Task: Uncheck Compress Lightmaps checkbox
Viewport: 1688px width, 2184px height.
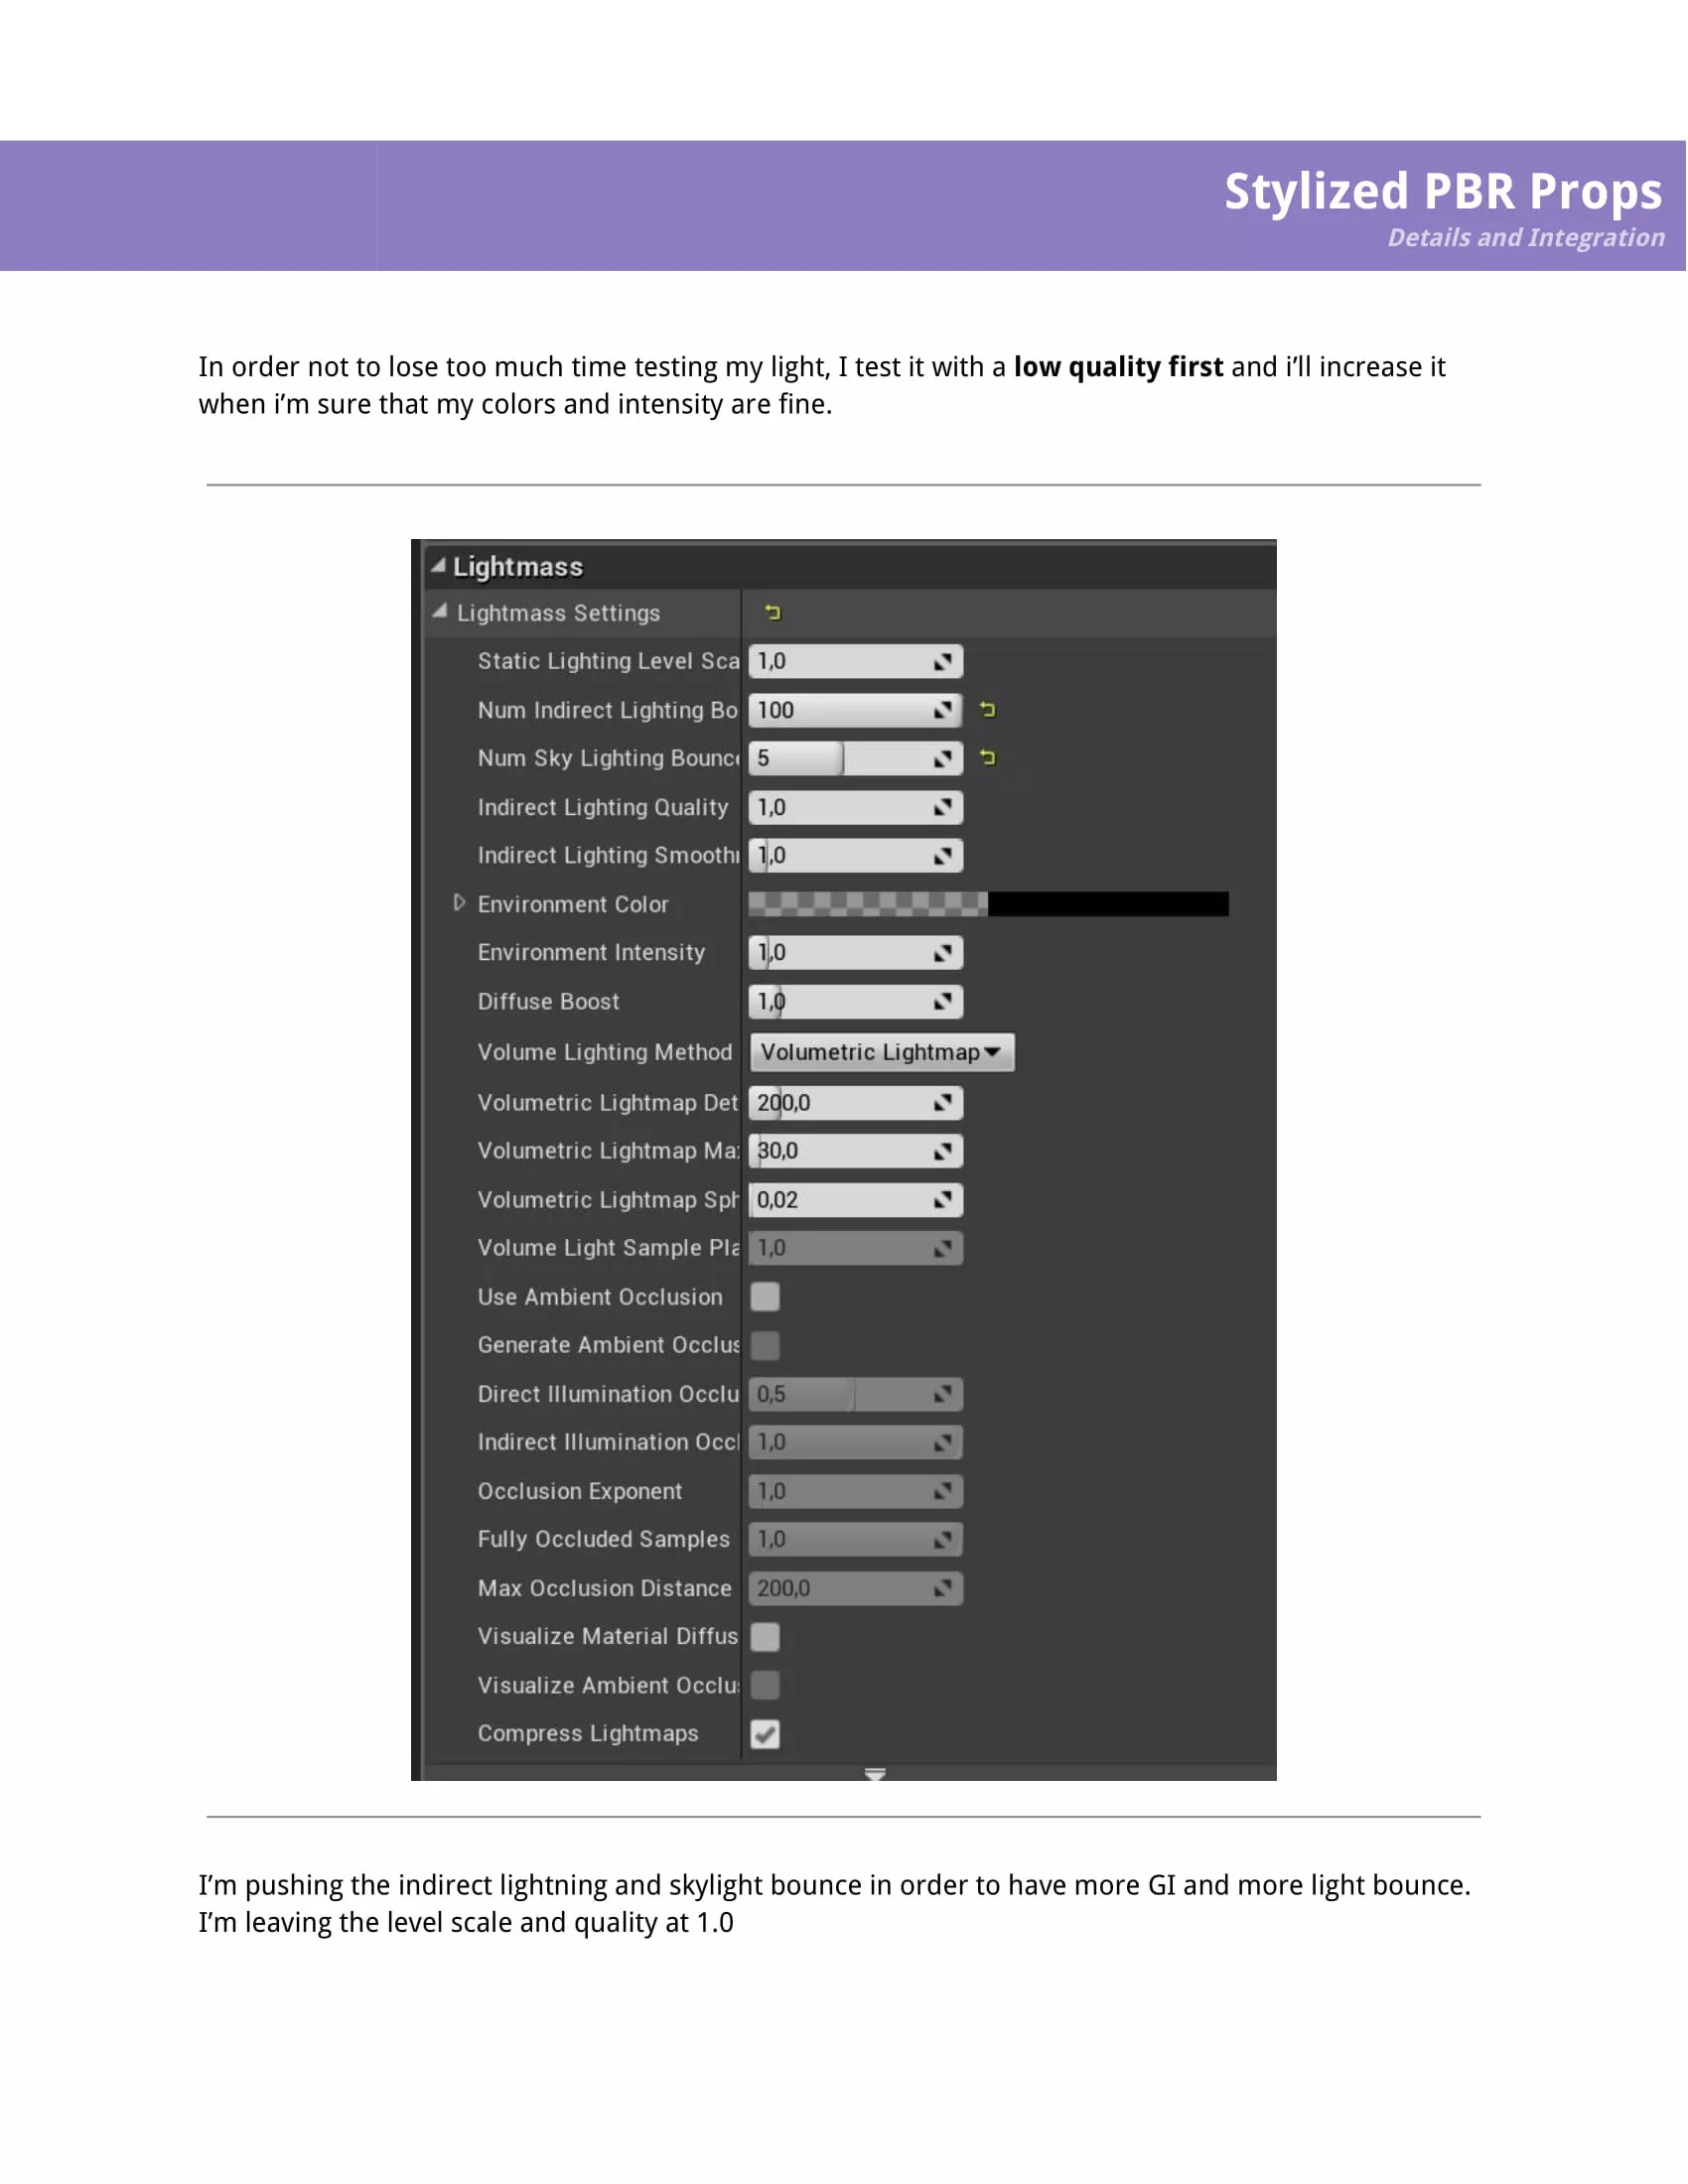Action: [765, 1733]
